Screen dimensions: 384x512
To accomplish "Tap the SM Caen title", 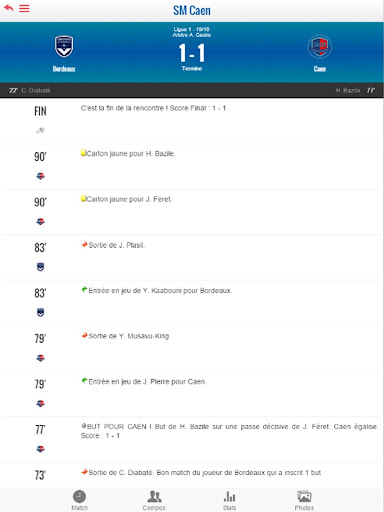I will click(x=192, y=10).
